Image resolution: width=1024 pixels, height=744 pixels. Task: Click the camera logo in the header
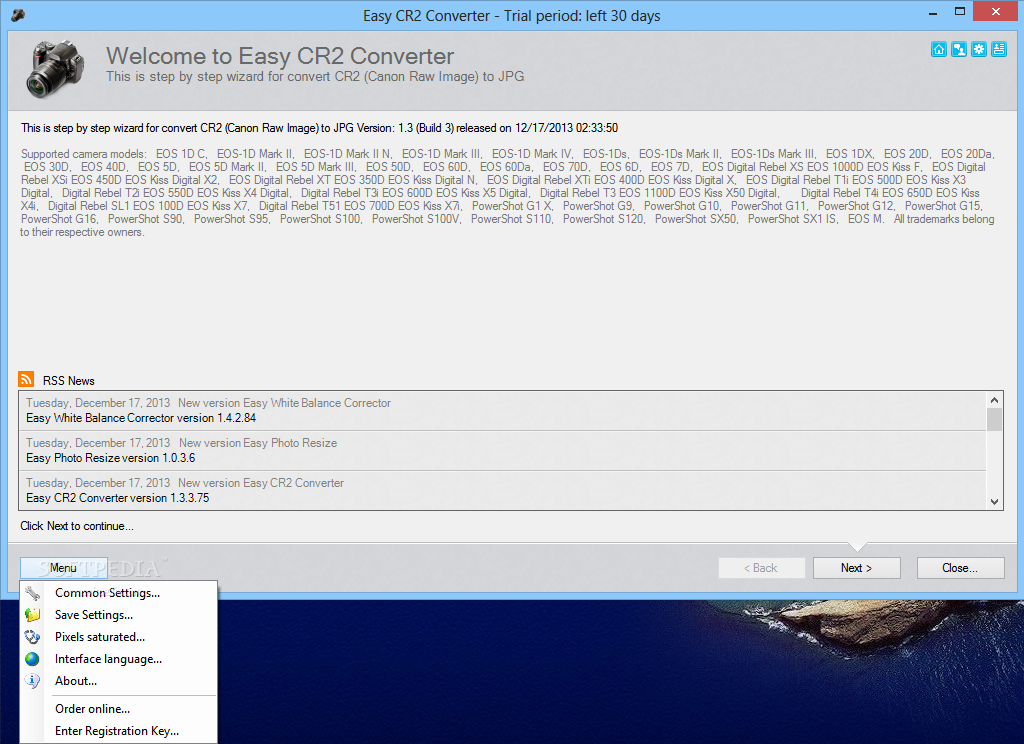tap(55, 69)
